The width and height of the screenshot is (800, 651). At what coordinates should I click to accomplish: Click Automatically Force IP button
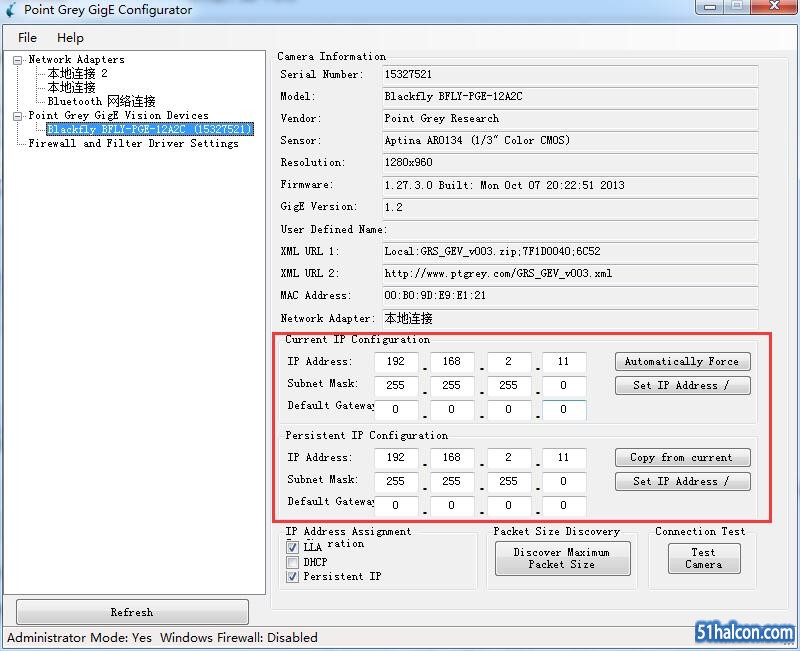click(x=682, y=361)
